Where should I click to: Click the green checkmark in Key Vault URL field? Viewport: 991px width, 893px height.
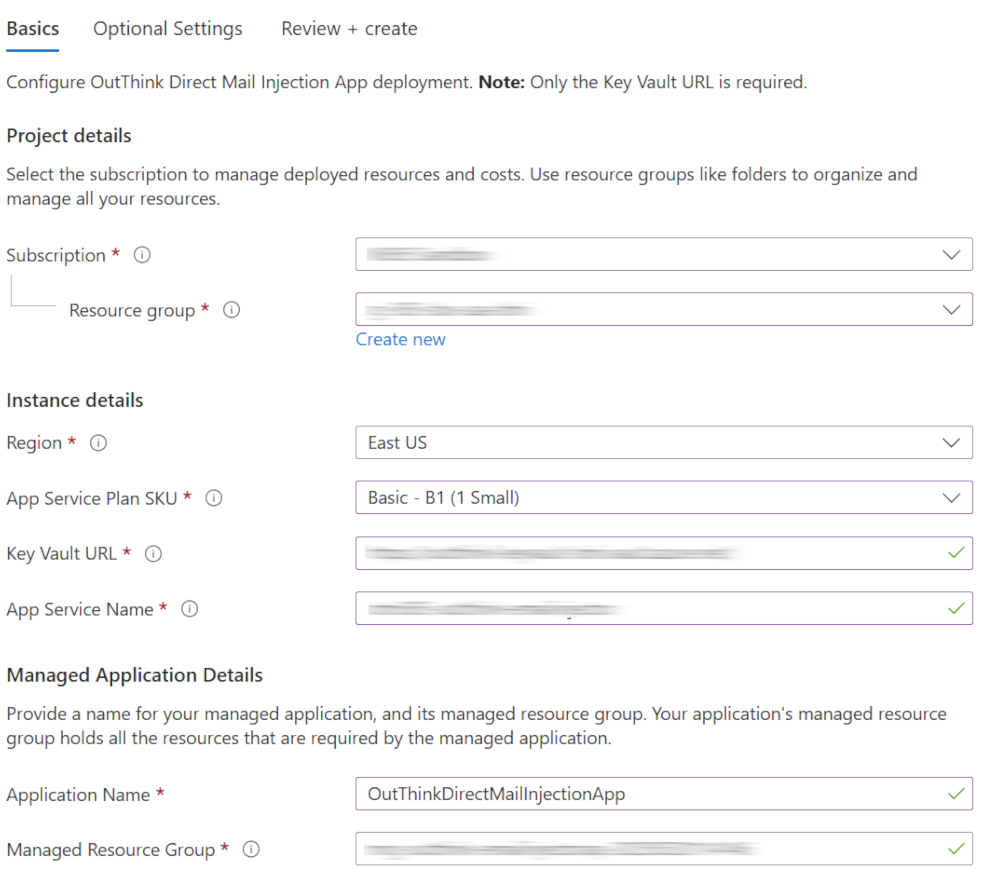[956, 552]
